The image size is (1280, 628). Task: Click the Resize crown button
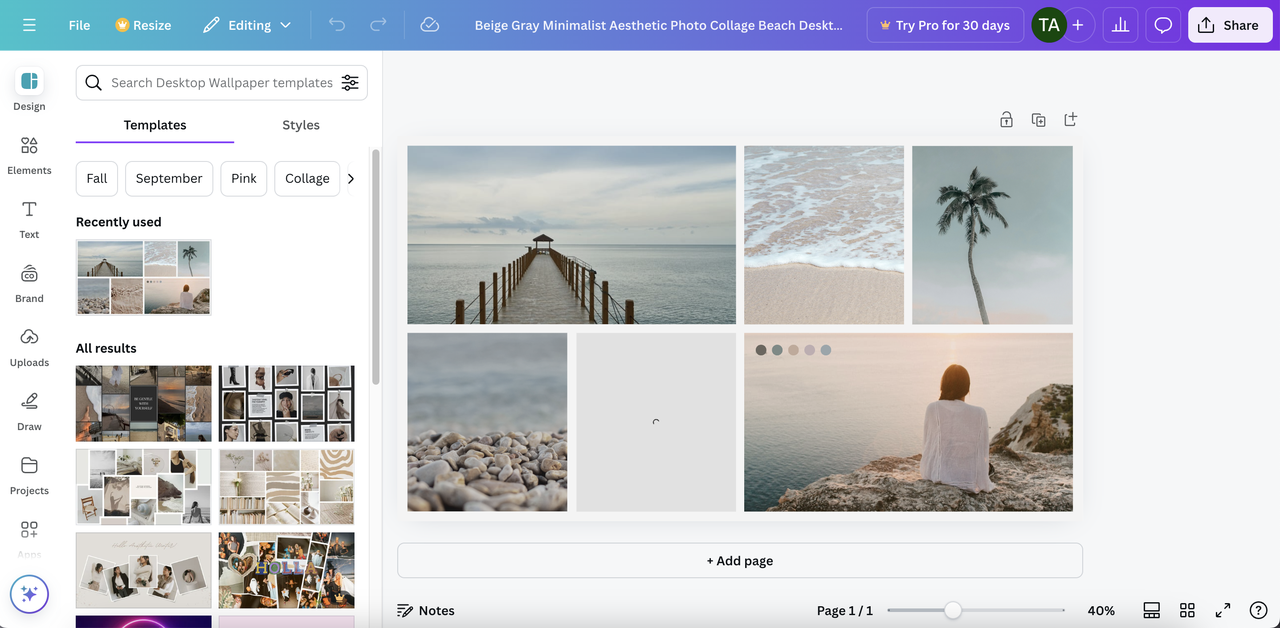click(x=143, y=25)
